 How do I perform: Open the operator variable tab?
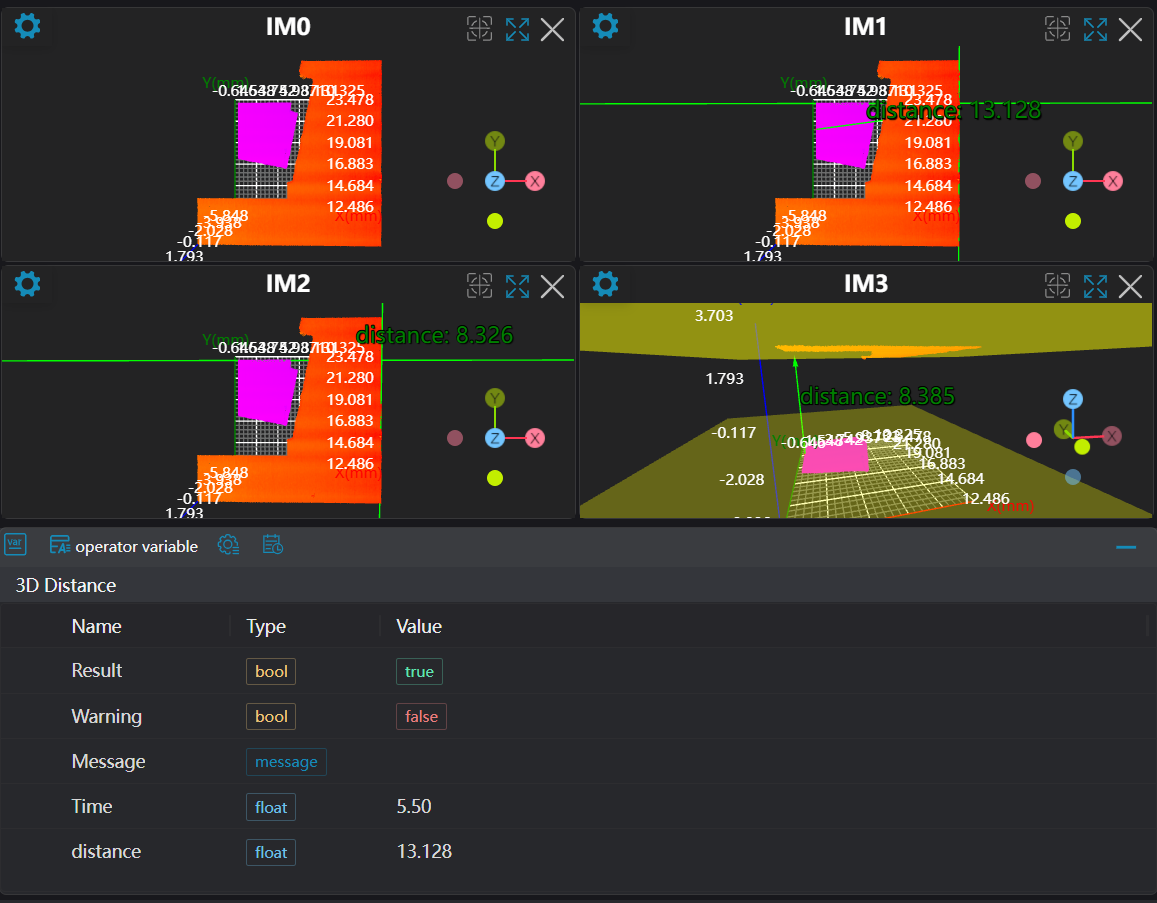pos(124,546)
